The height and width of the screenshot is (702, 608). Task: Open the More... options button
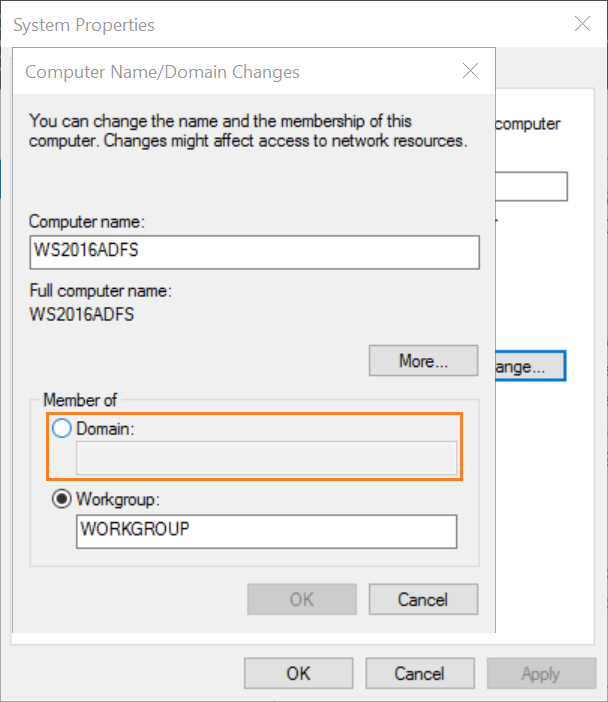tap(424, 360)
